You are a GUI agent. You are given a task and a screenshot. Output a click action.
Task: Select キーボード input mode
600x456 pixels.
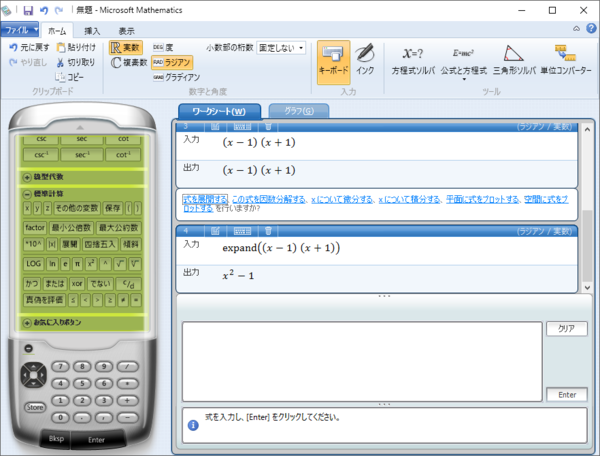pos(333,62)
